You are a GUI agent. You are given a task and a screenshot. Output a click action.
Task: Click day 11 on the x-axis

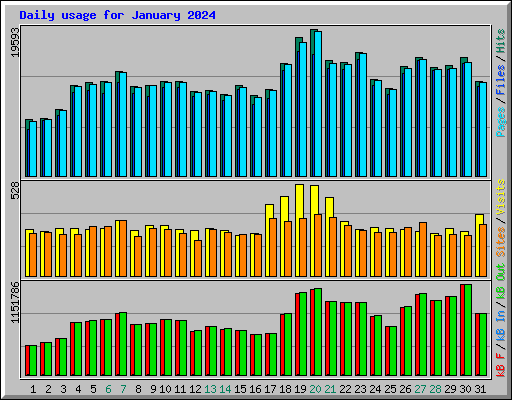[x=180, y=389]
